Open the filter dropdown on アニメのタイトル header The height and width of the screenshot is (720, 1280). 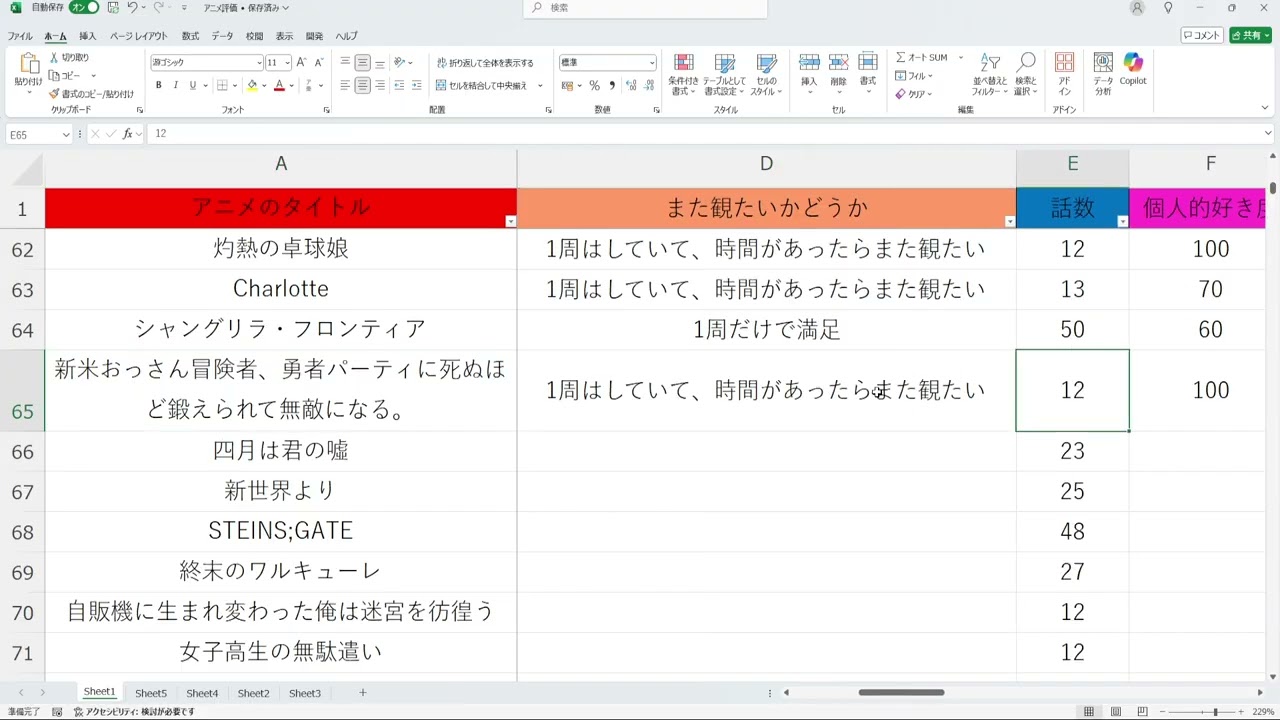510,222
